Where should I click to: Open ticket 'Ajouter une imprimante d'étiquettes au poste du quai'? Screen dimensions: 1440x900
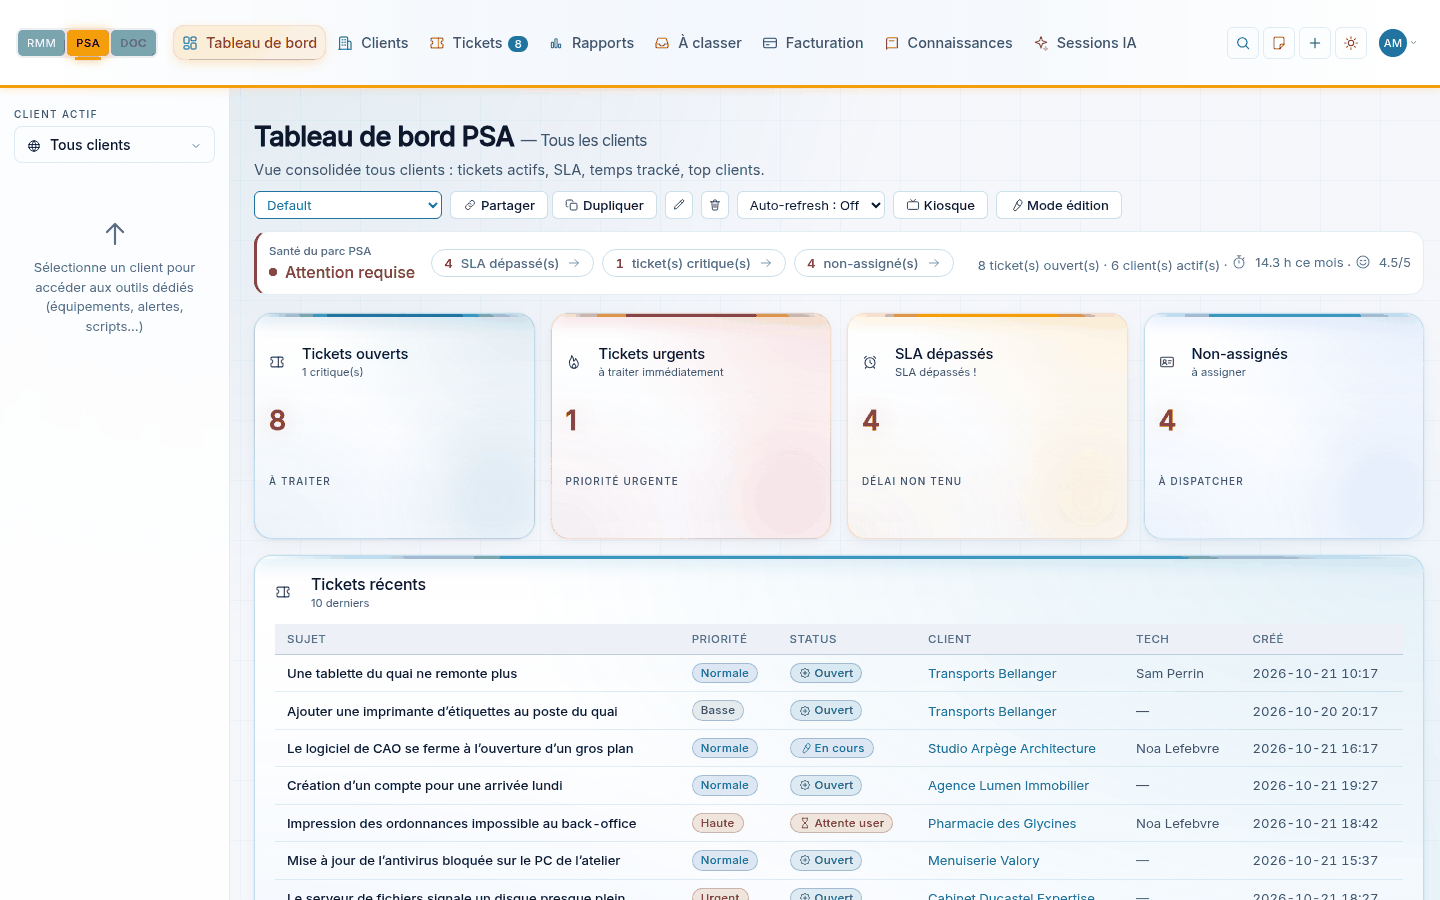(452, 711)
